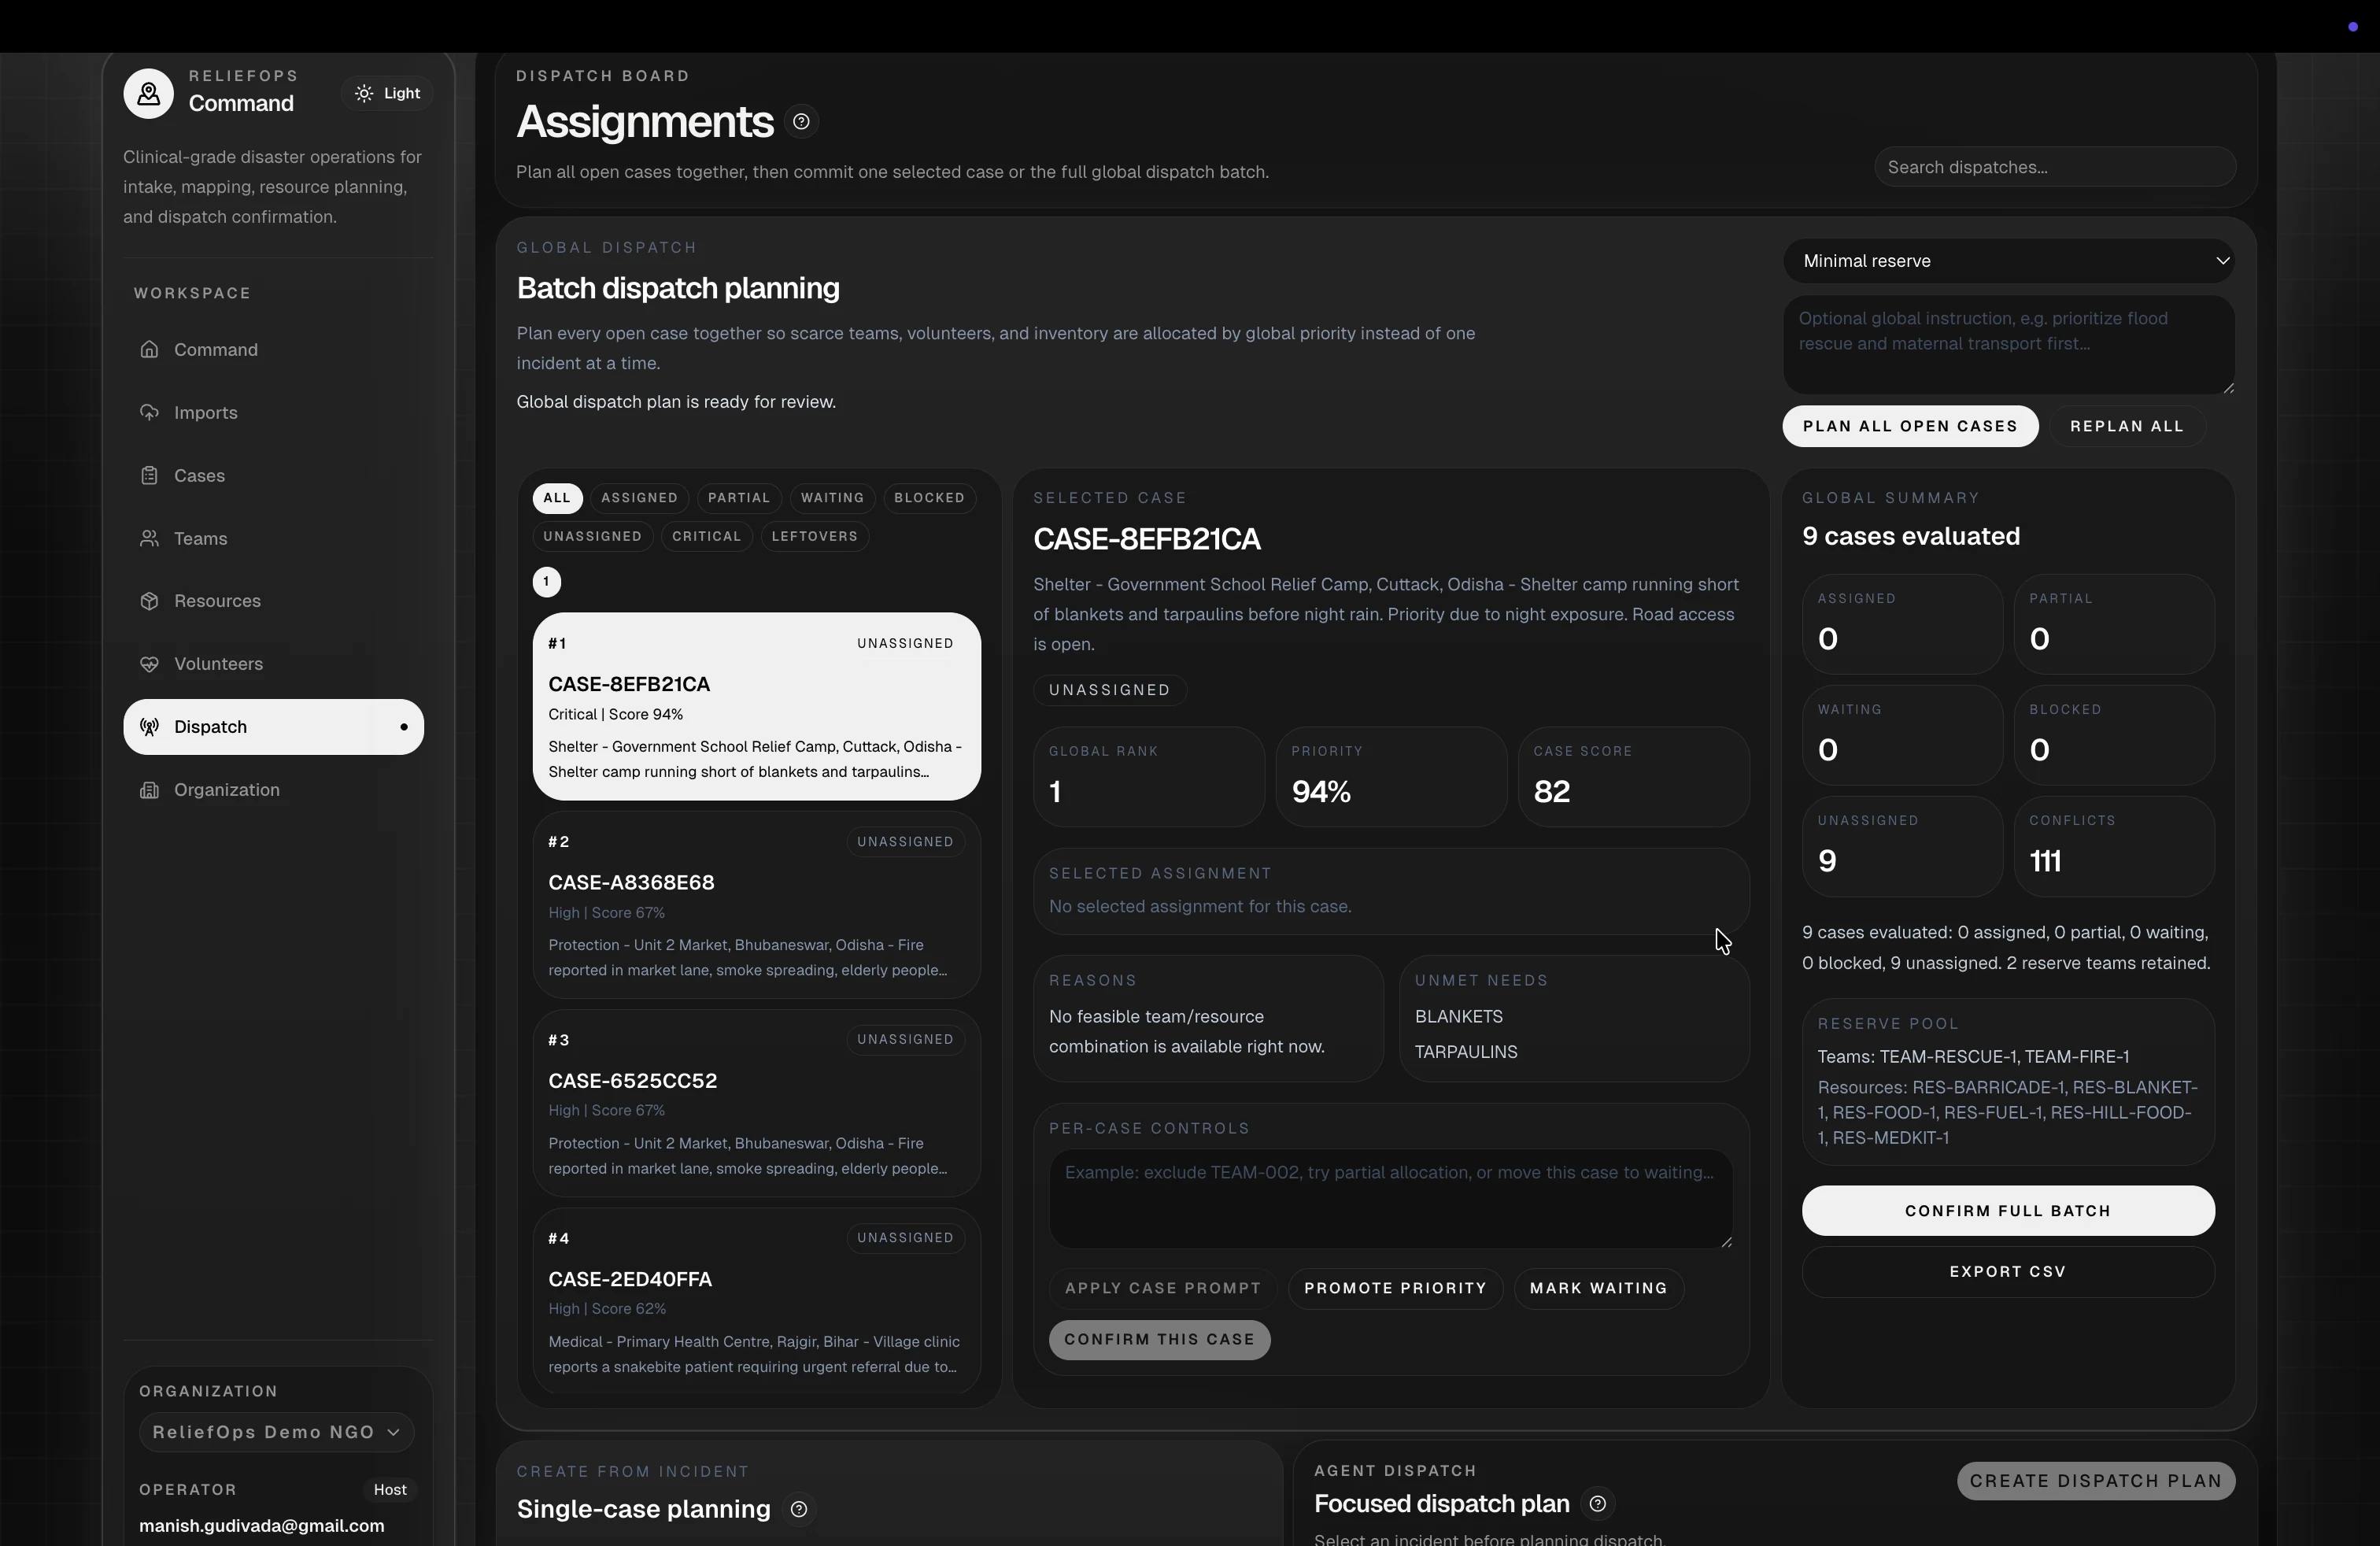The image size is (2380, 1546).
Task: Navigate to the Resources page
Action: click(x=273, y=601)
